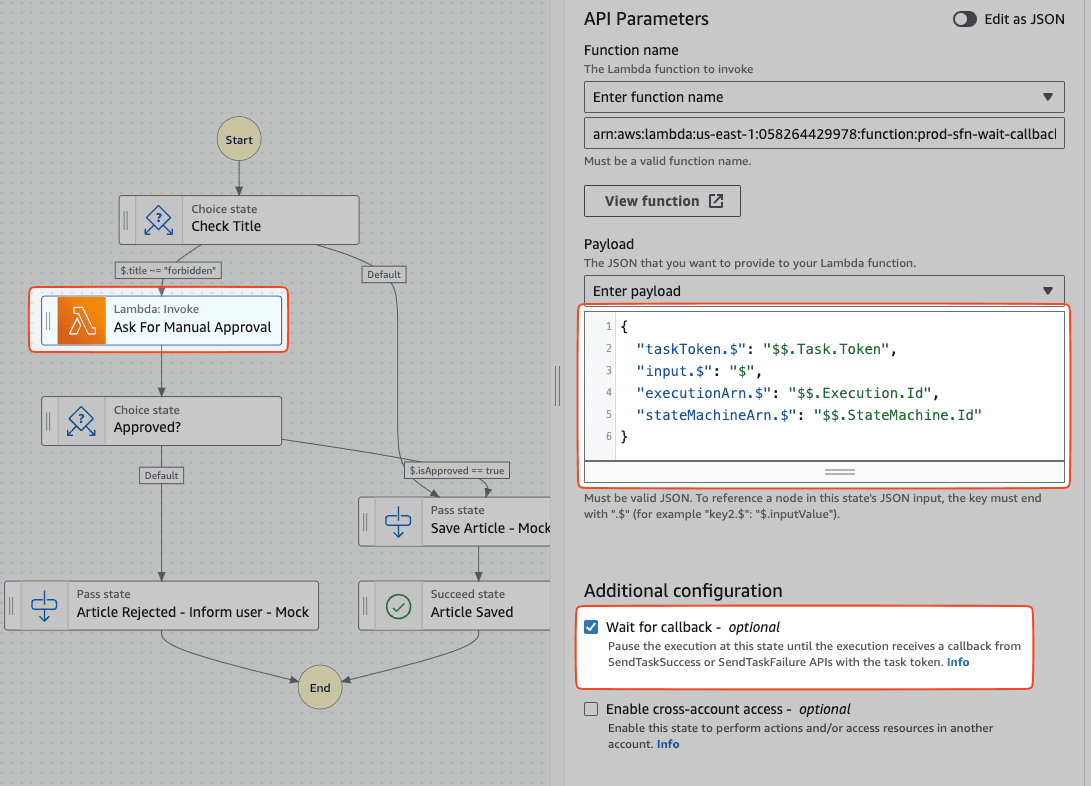Click the End node of the workflow

point(320,687)
